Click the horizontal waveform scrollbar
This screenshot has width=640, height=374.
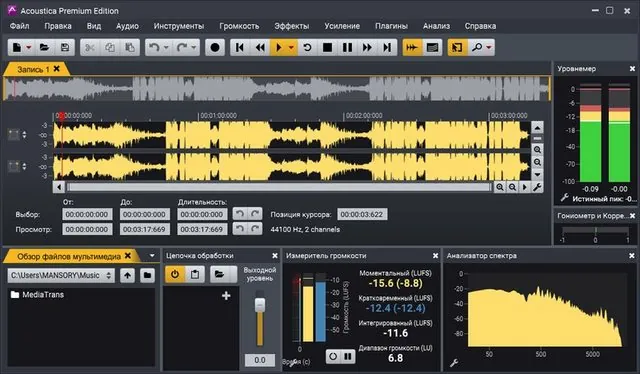click(x=279, y=187)
